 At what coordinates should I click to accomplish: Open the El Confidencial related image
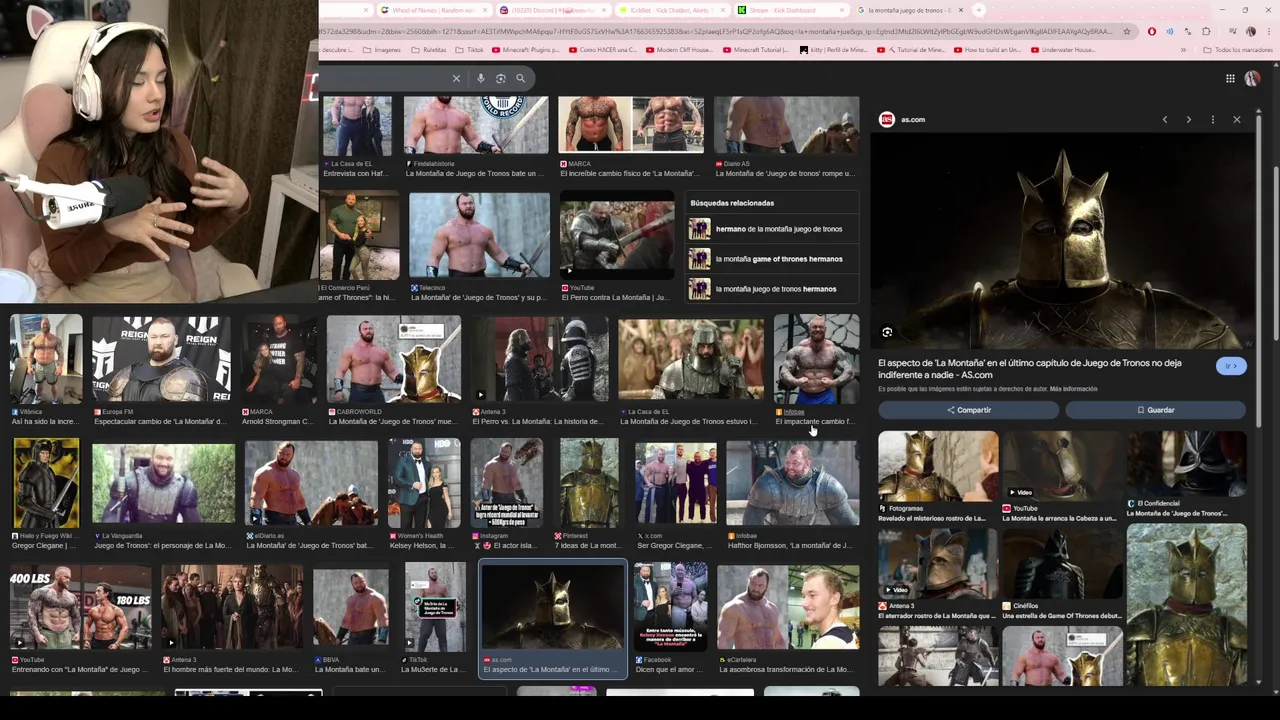(x=1187, y=464)
